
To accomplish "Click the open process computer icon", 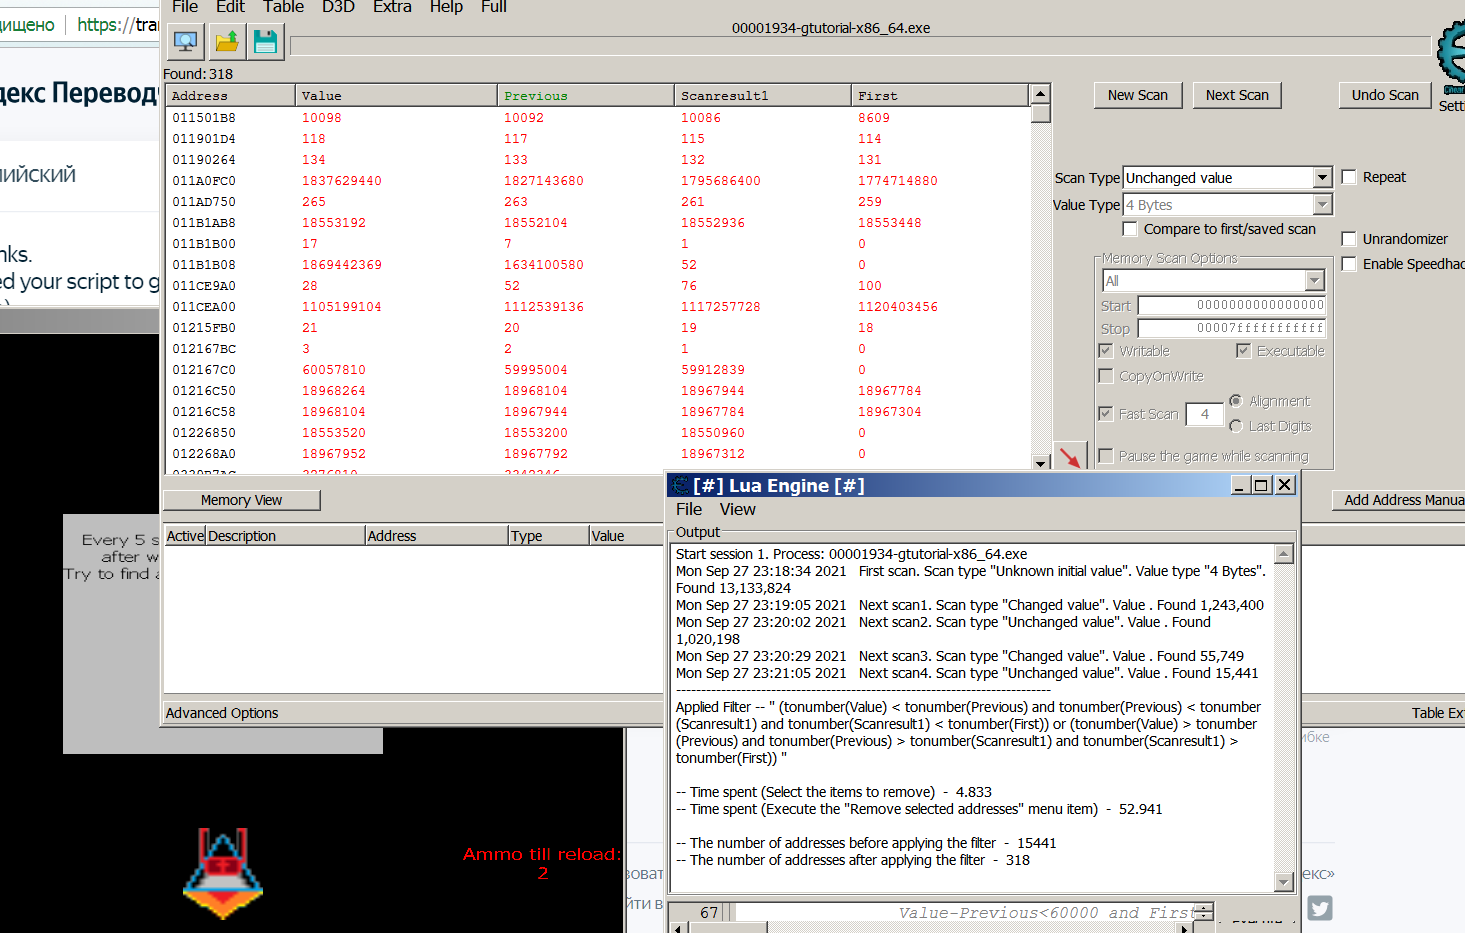I will [185, 42].
